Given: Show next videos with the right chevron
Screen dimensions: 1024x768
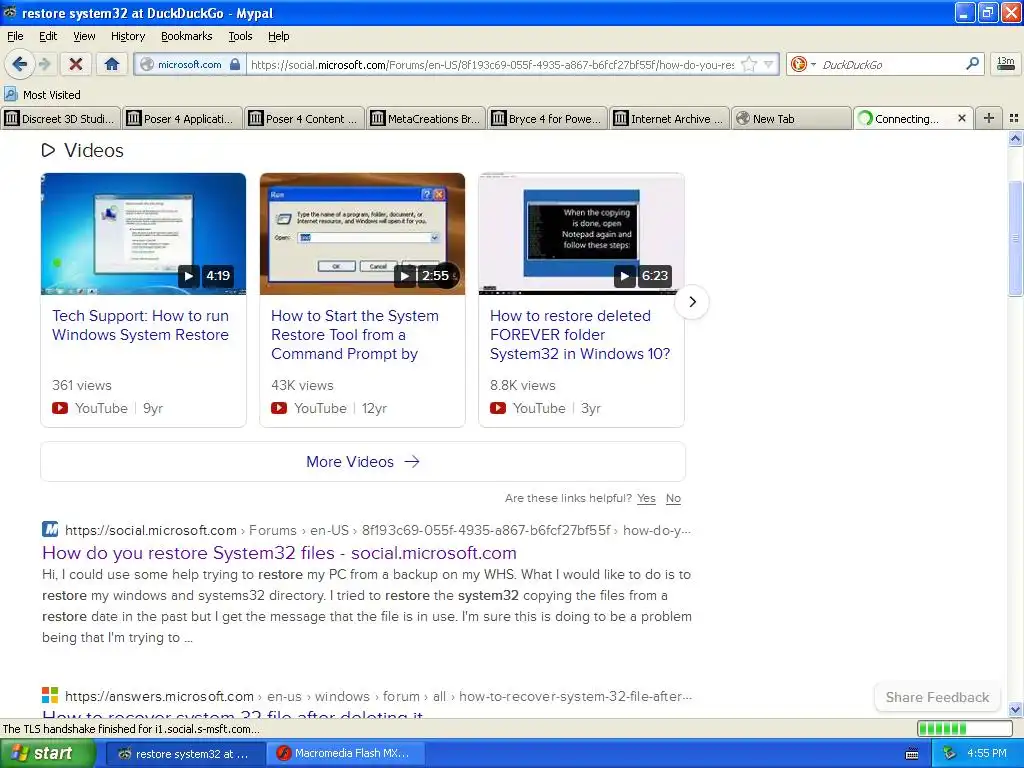Looking at the screenshot, I should click(692, 302).
